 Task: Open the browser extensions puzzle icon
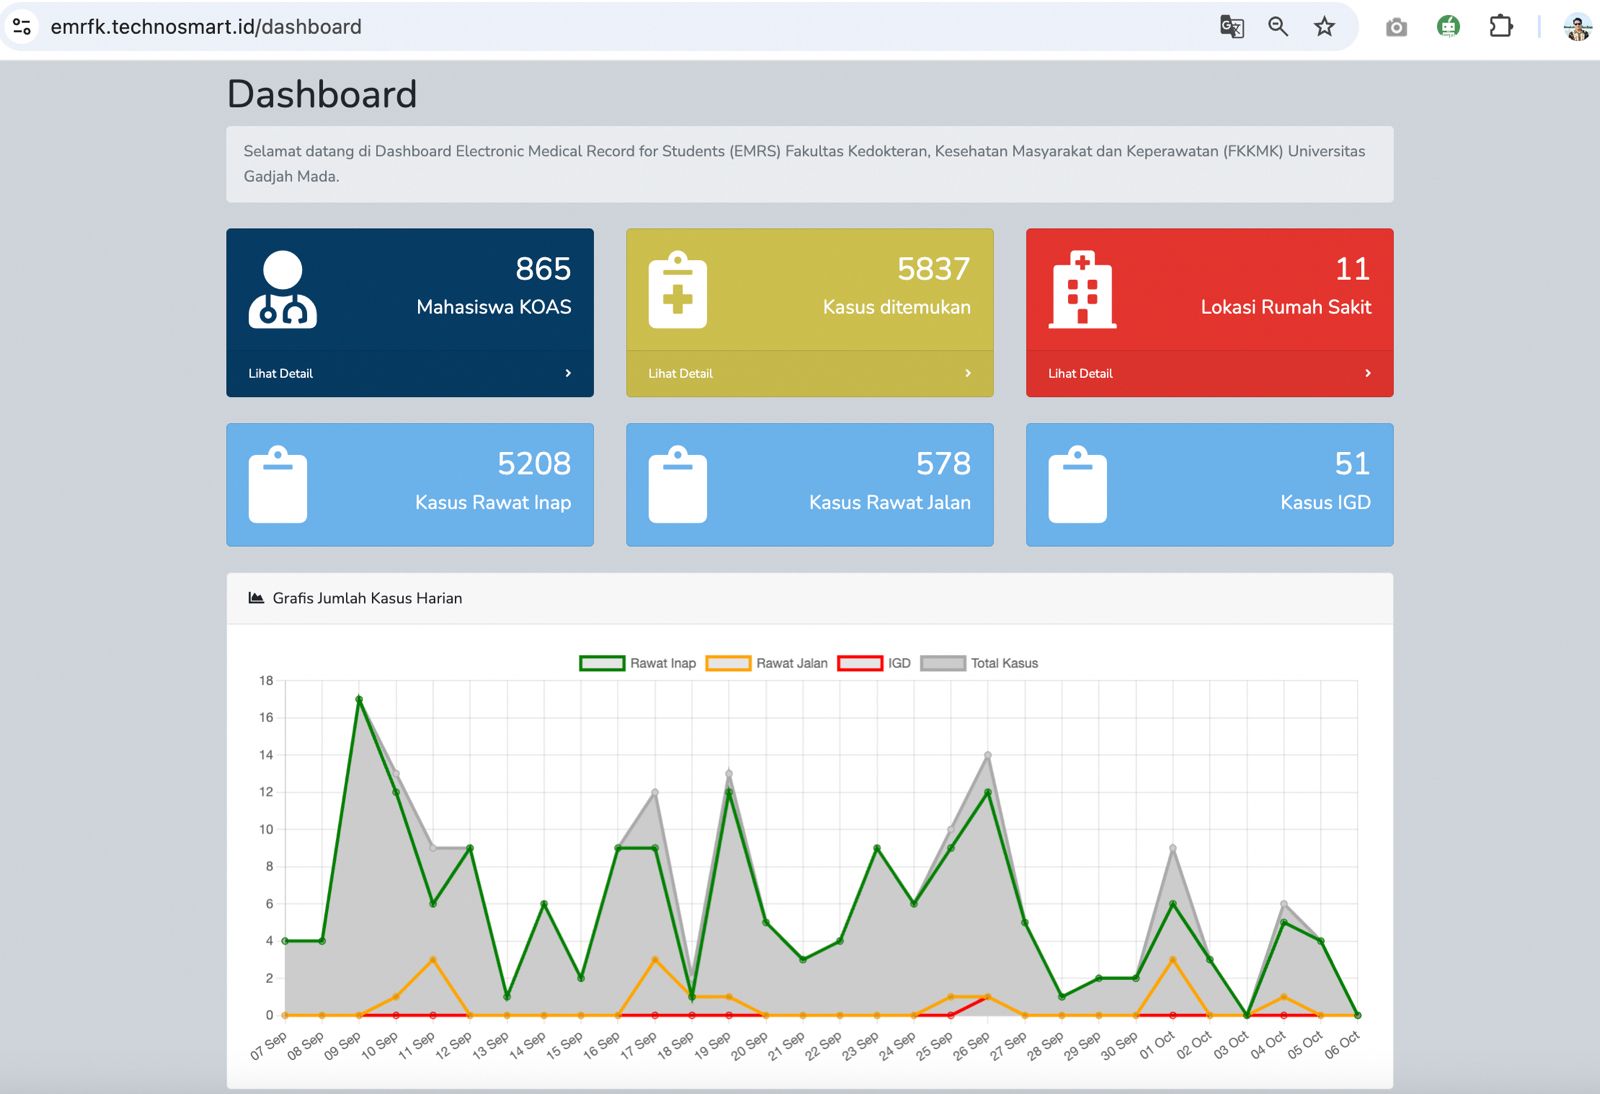pos(1501,27)
